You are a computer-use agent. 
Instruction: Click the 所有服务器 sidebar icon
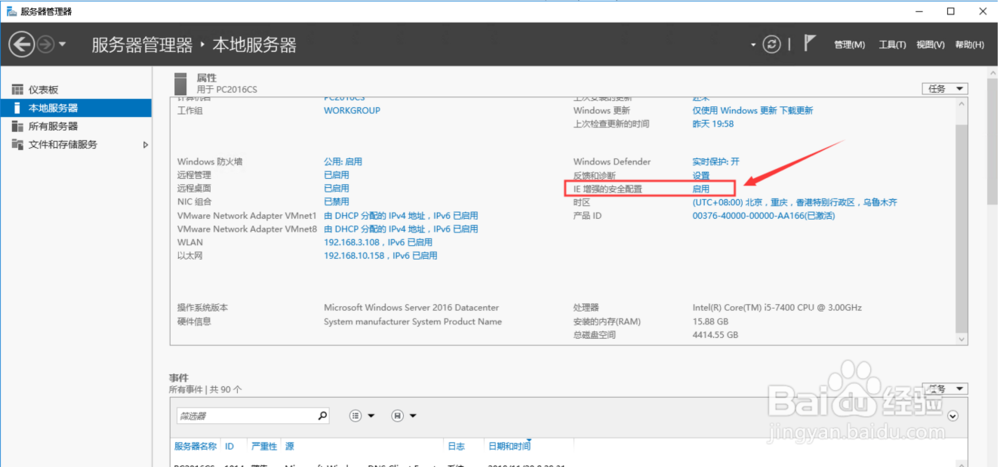(x=17, y=126)
